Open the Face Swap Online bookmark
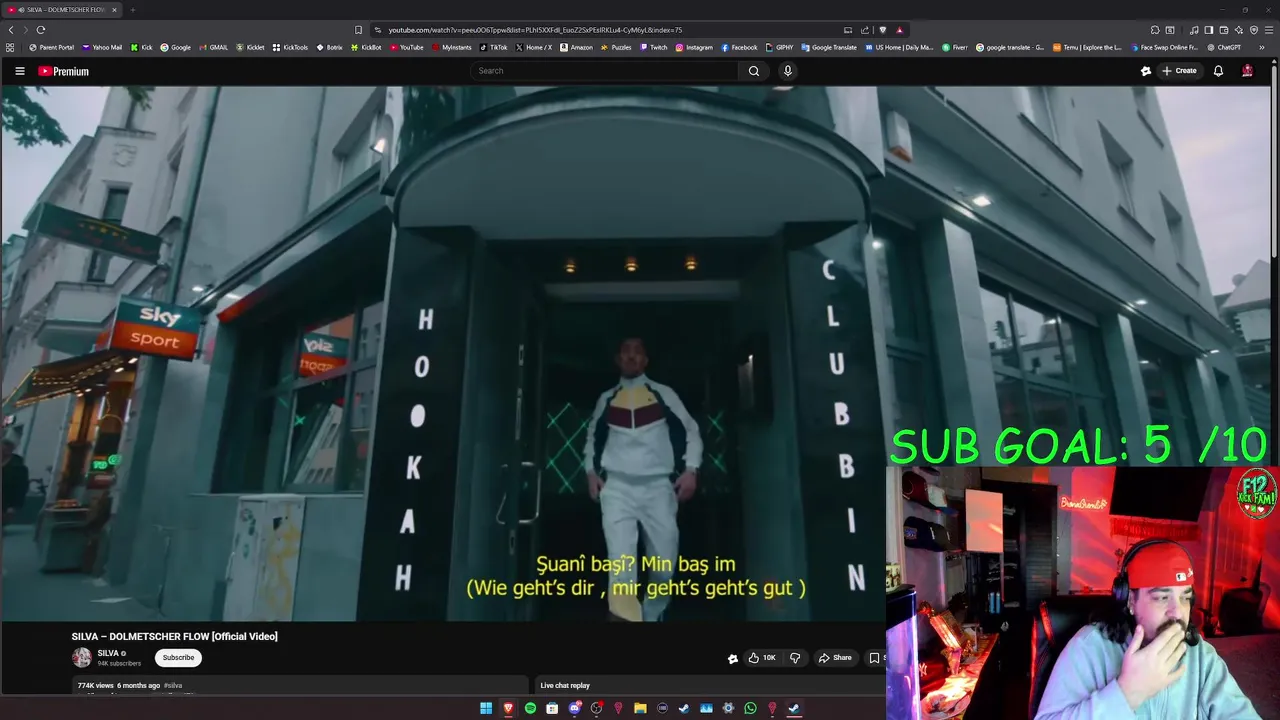Image resolution: width=1280 pixels, height=720 pixels. [x=1163, y=47]
